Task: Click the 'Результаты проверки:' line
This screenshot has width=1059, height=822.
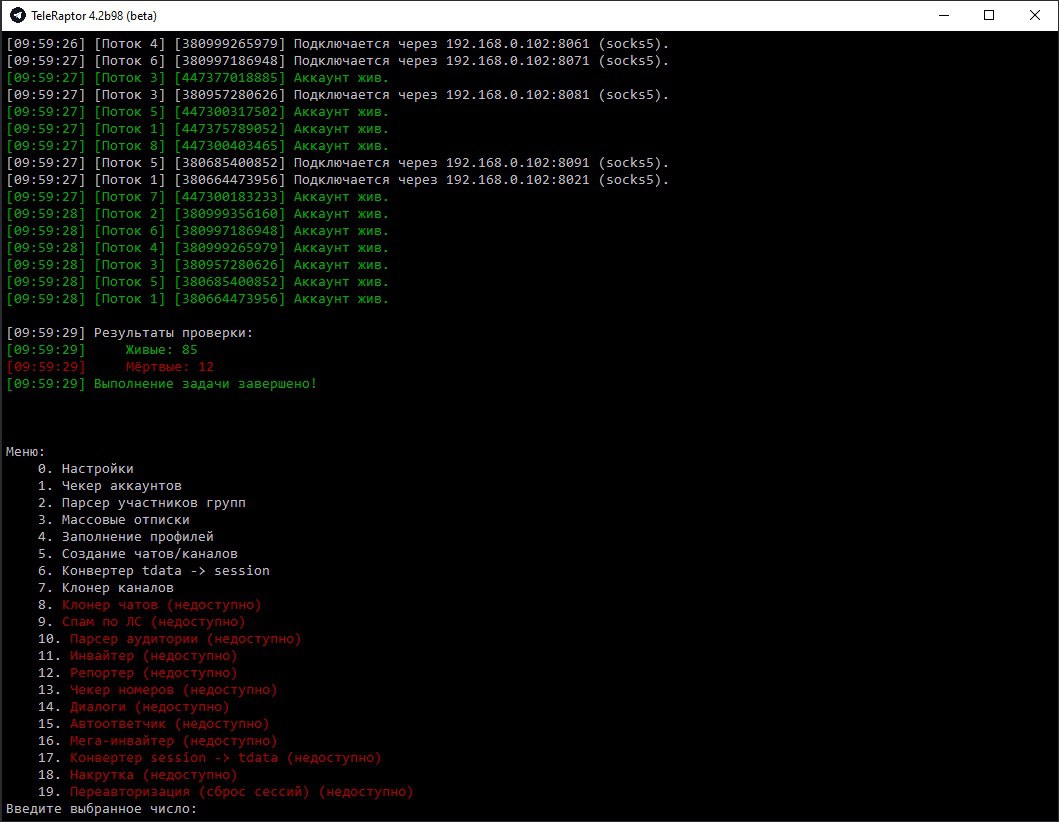Action: tap(130, 332)
